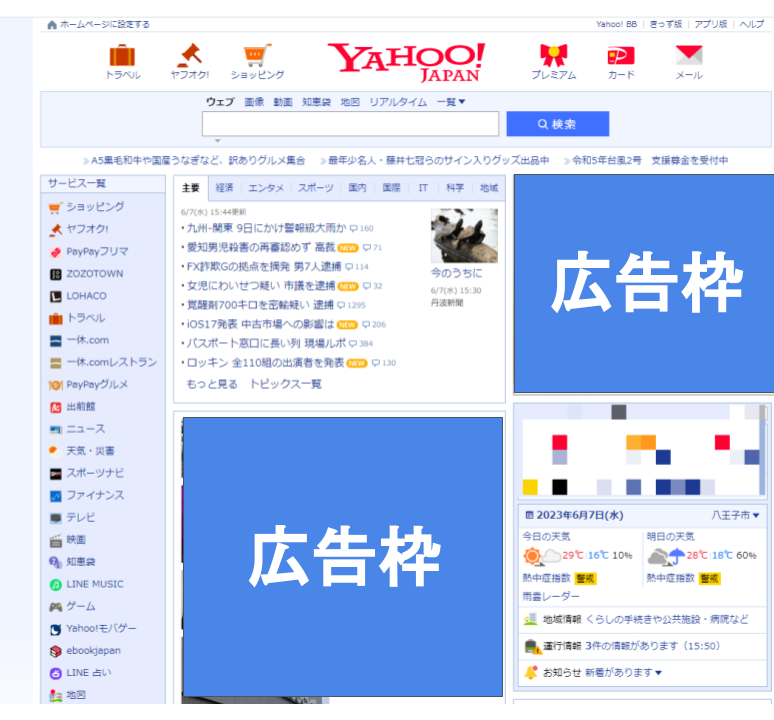Open 運行情報 3件の情報があります row

click(x=642, y=646)
